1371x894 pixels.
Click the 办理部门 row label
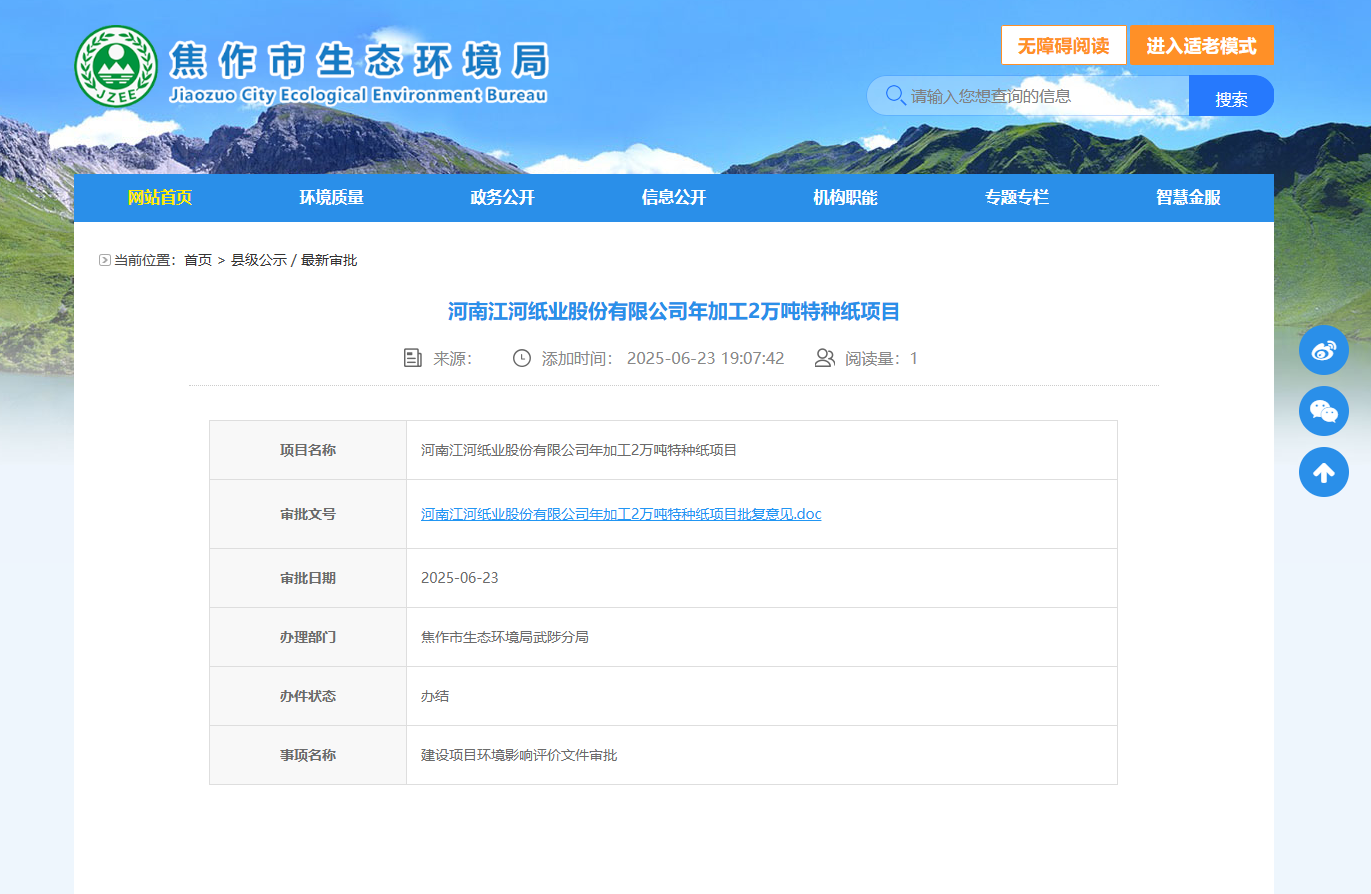click(308, 637)
